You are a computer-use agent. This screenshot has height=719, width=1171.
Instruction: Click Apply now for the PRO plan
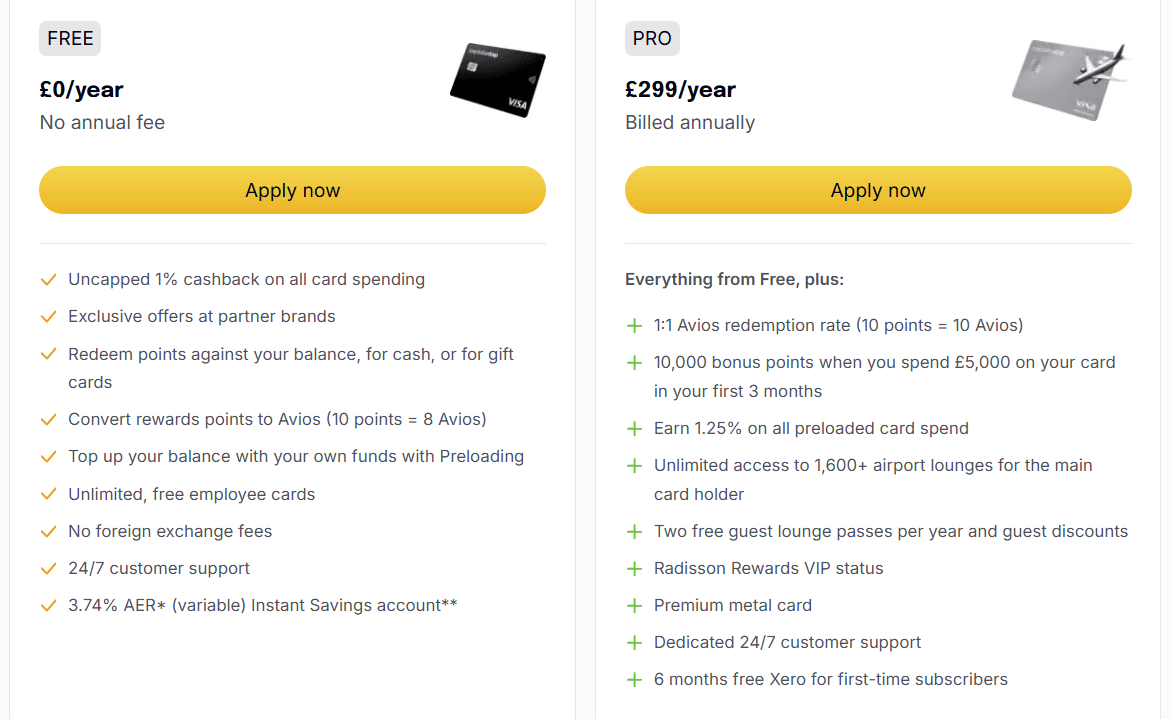878,190
